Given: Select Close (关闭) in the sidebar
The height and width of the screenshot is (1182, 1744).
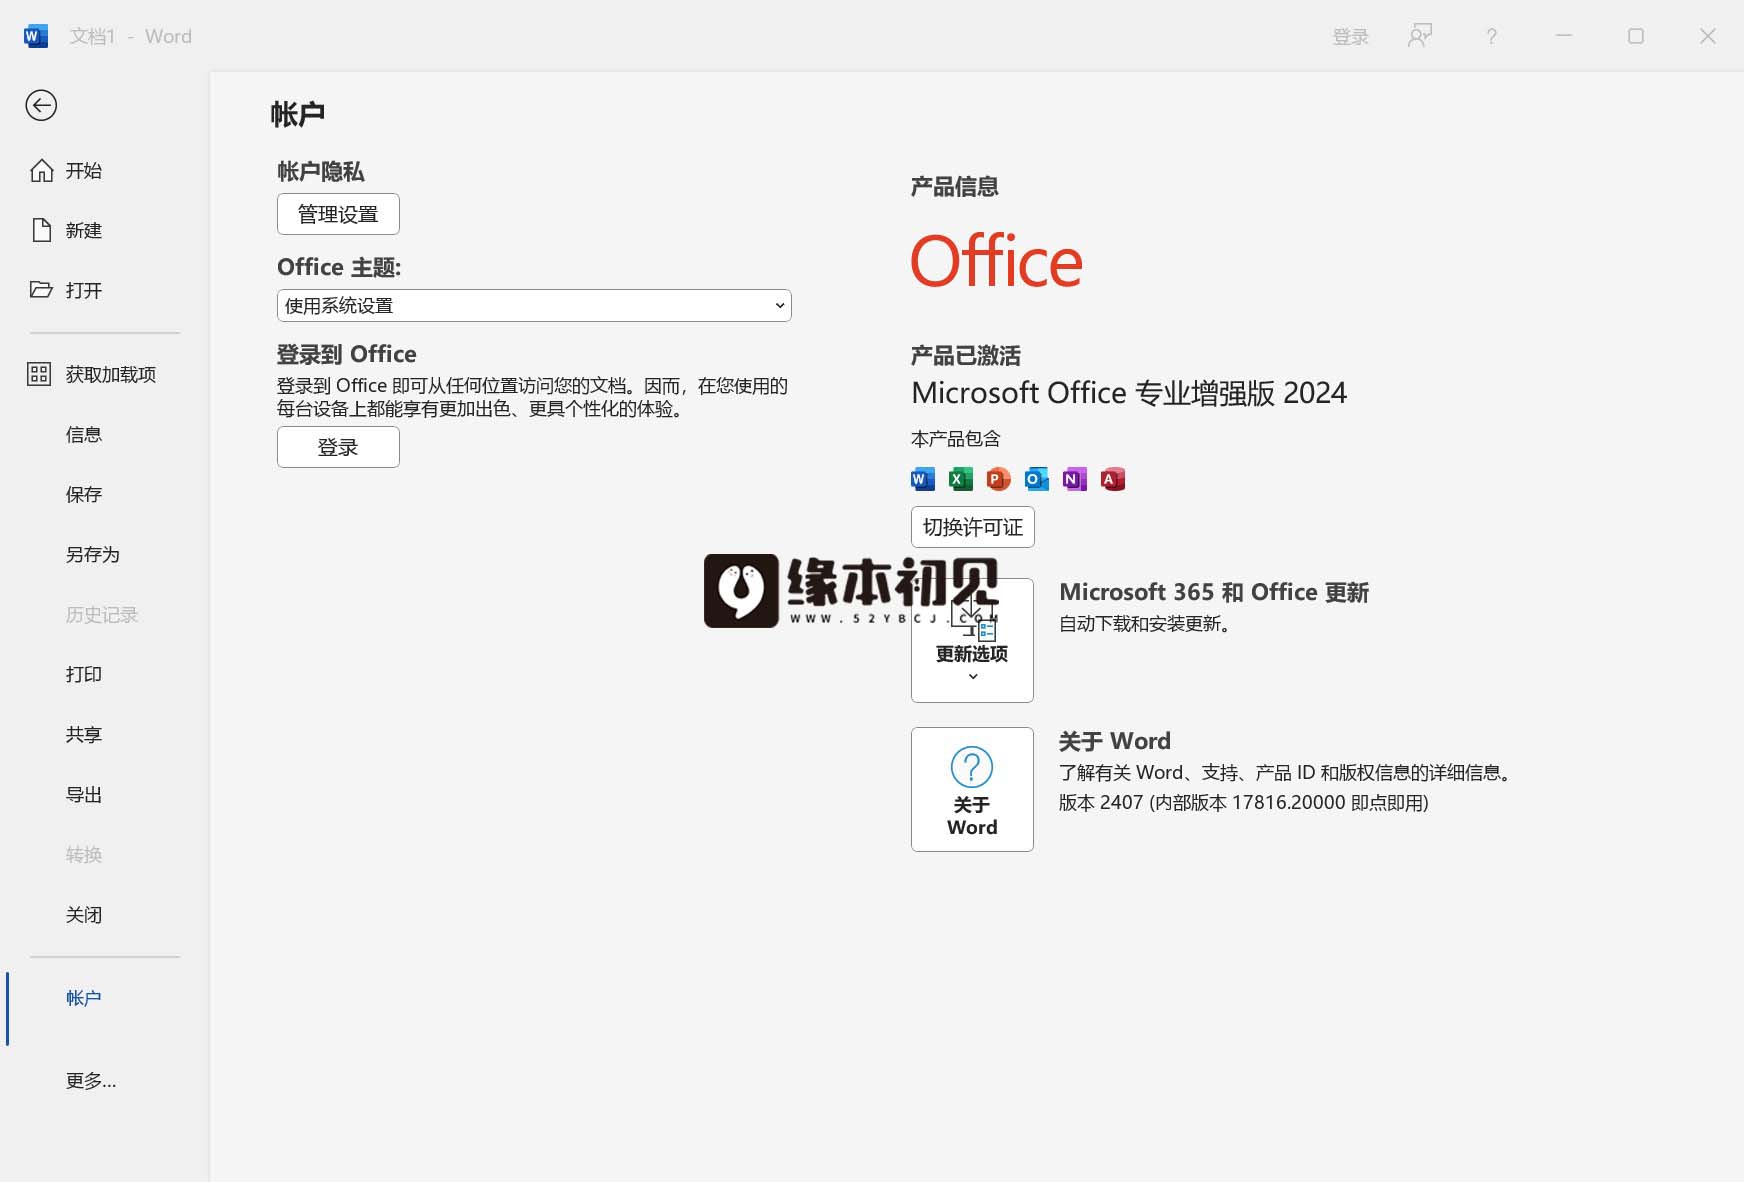Looking at the screenshot, I should pos(84,914).
